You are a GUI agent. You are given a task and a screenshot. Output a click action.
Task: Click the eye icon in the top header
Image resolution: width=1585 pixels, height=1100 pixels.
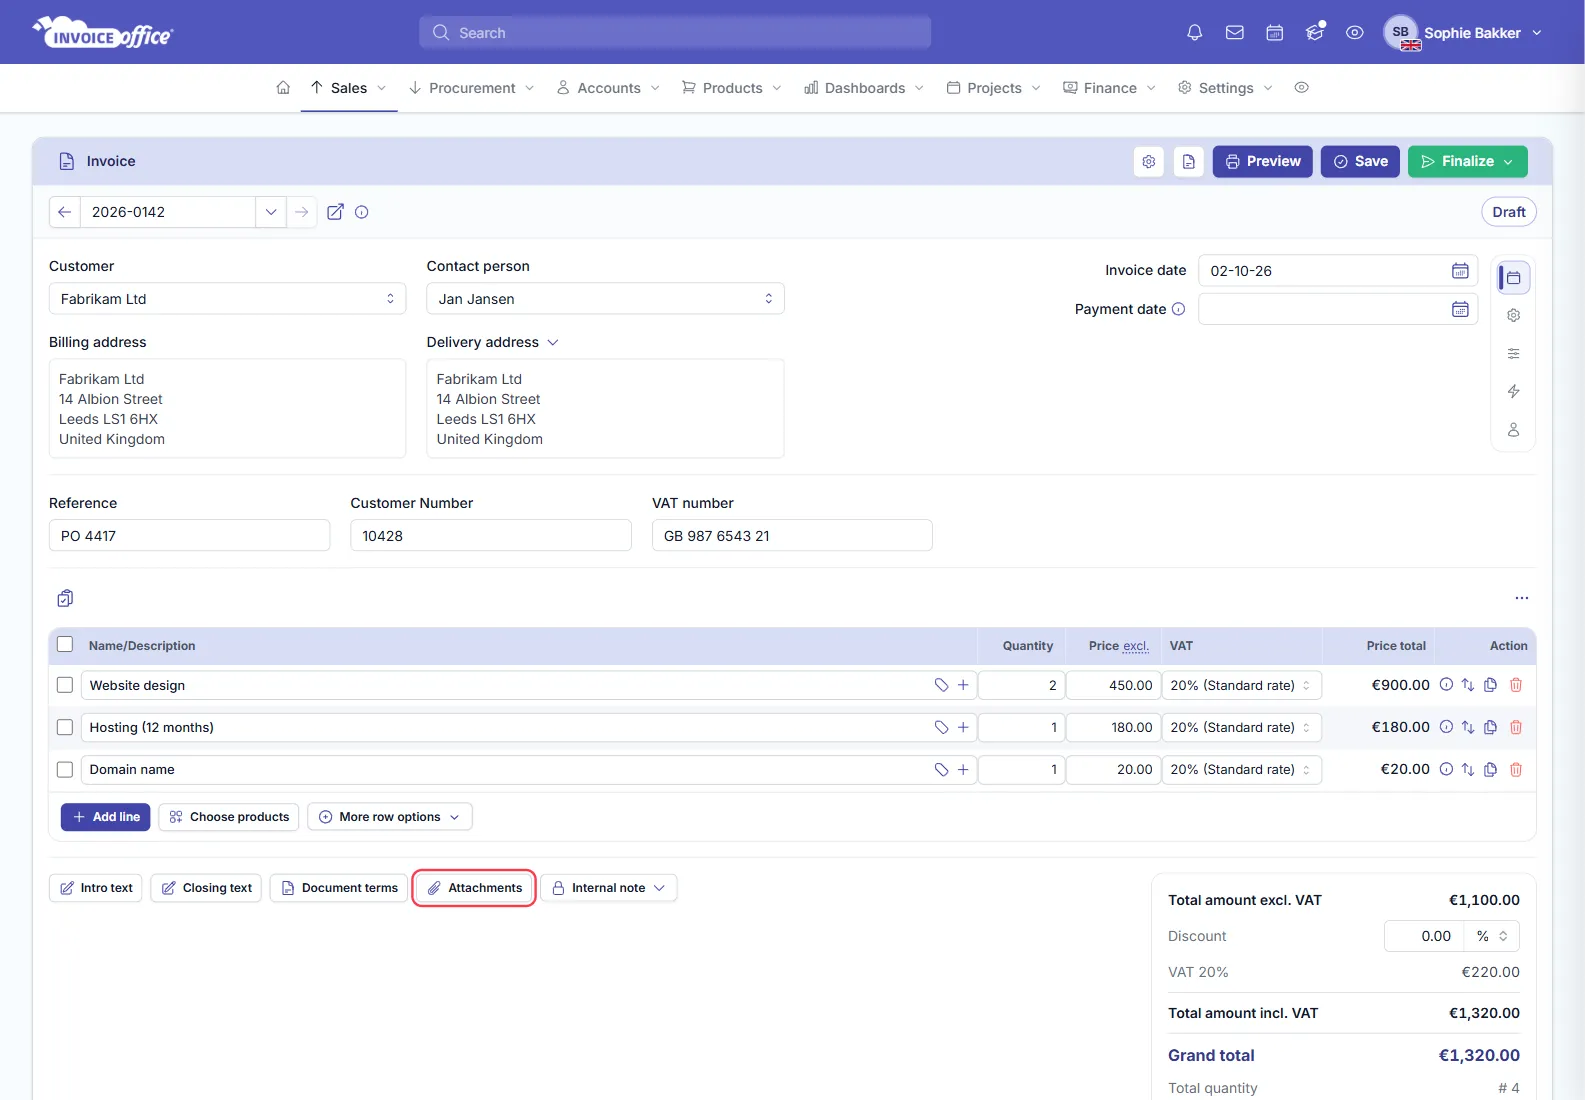(1354, 33)
